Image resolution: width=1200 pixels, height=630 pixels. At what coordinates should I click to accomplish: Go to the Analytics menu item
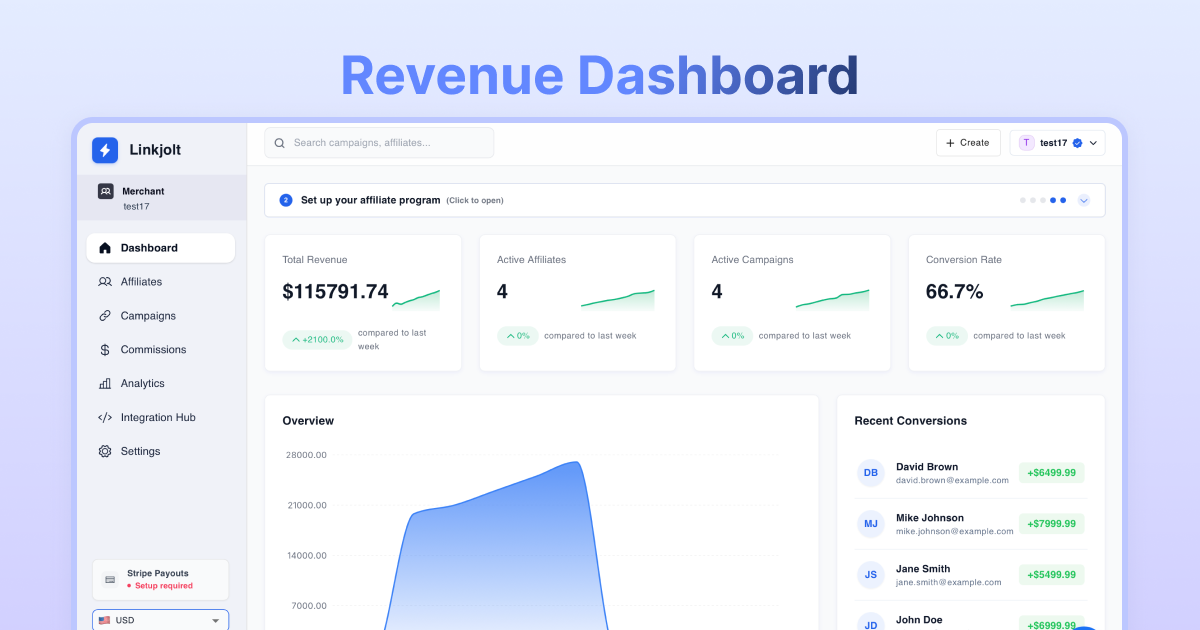pyautogui.click(x=142, y=384)
